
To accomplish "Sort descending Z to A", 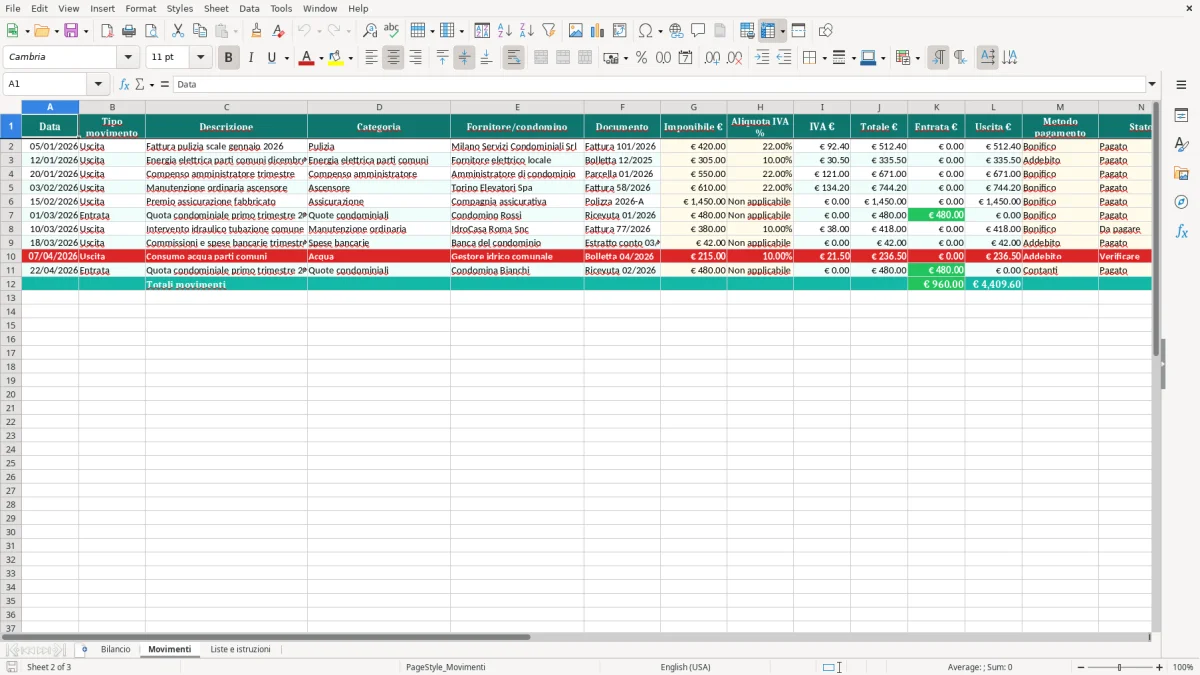I will coord(527,31).
